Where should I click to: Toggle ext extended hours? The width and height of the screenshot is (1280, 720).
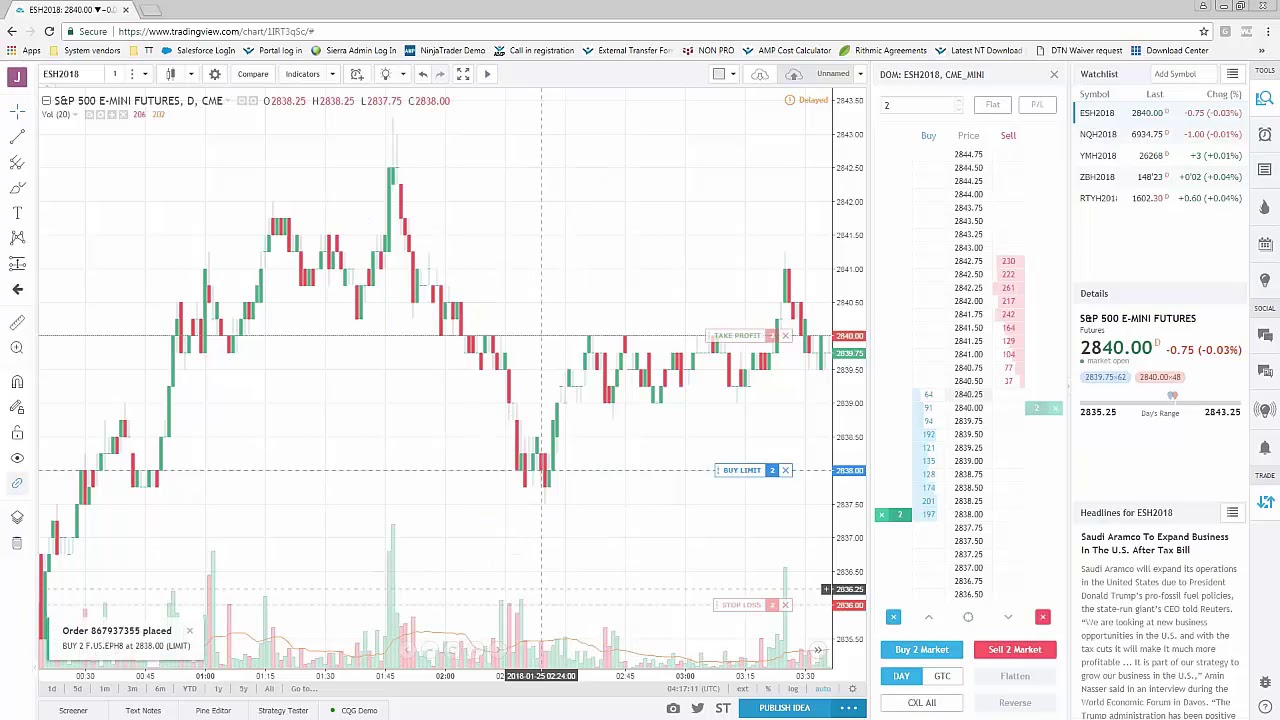click(742, 689)
